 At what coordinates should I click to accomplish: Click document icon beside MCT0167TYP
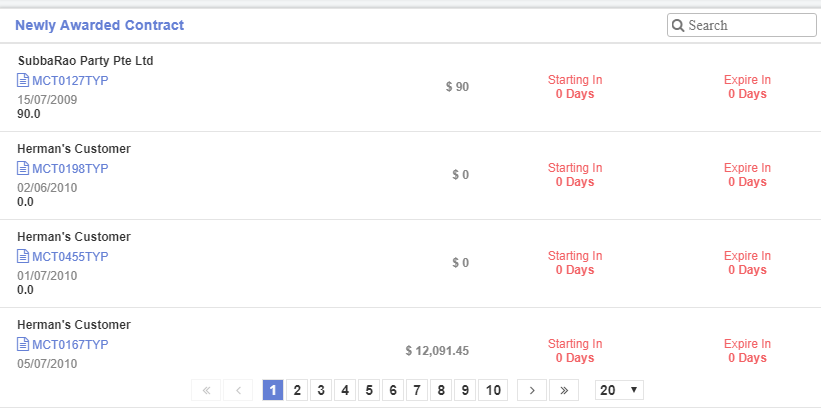tap(23, 345)
